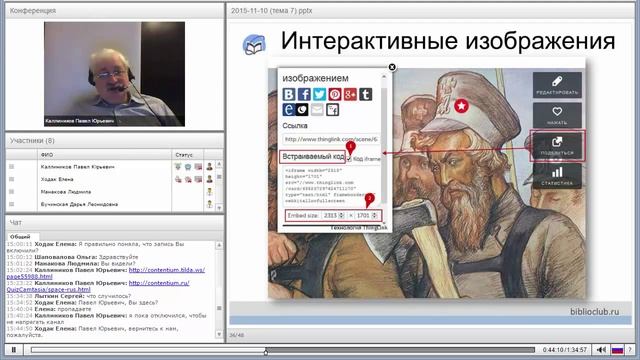Open contentium.bilda.ws link in chat

pyautogui.click(x=106, y=273)
